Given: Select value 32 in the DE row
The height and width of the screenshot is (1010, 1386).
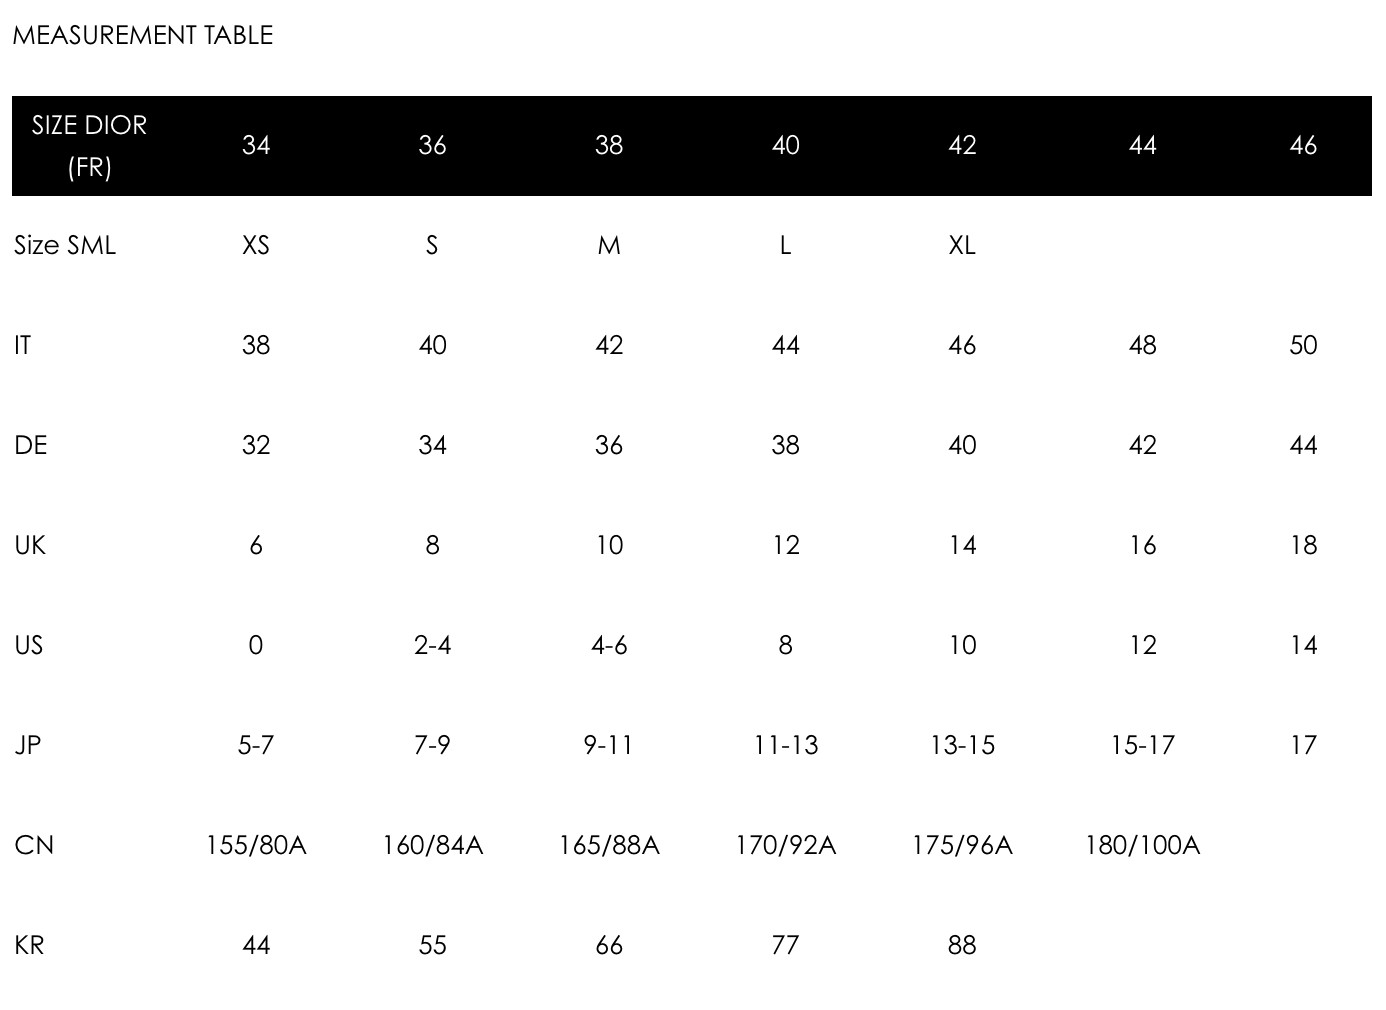Looking at the screenshot, I should (x=256, y=445).
